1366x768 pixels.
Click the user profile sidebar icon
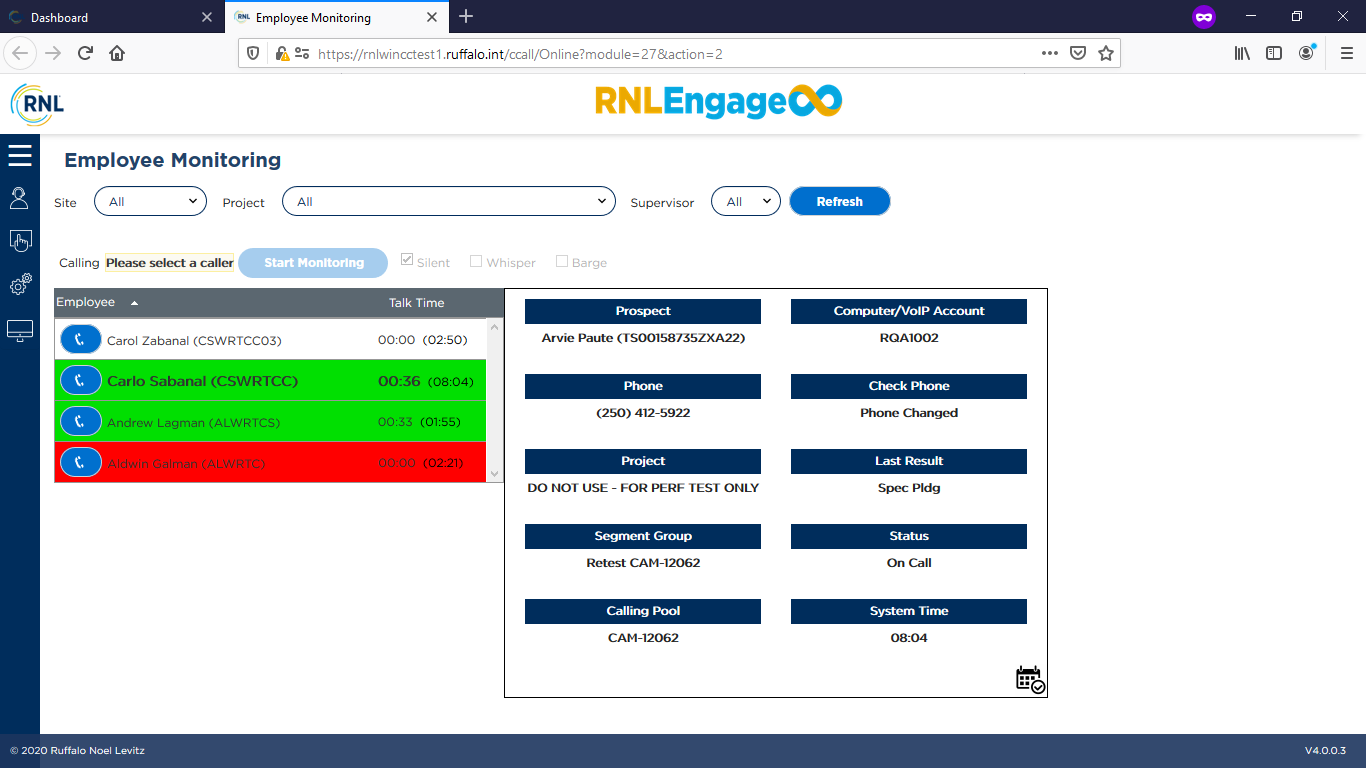pos(19,198)
